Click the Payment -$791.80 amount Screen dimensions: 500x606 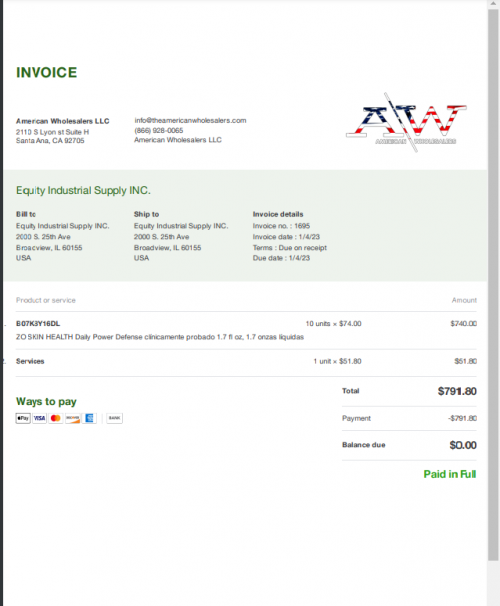463,418
